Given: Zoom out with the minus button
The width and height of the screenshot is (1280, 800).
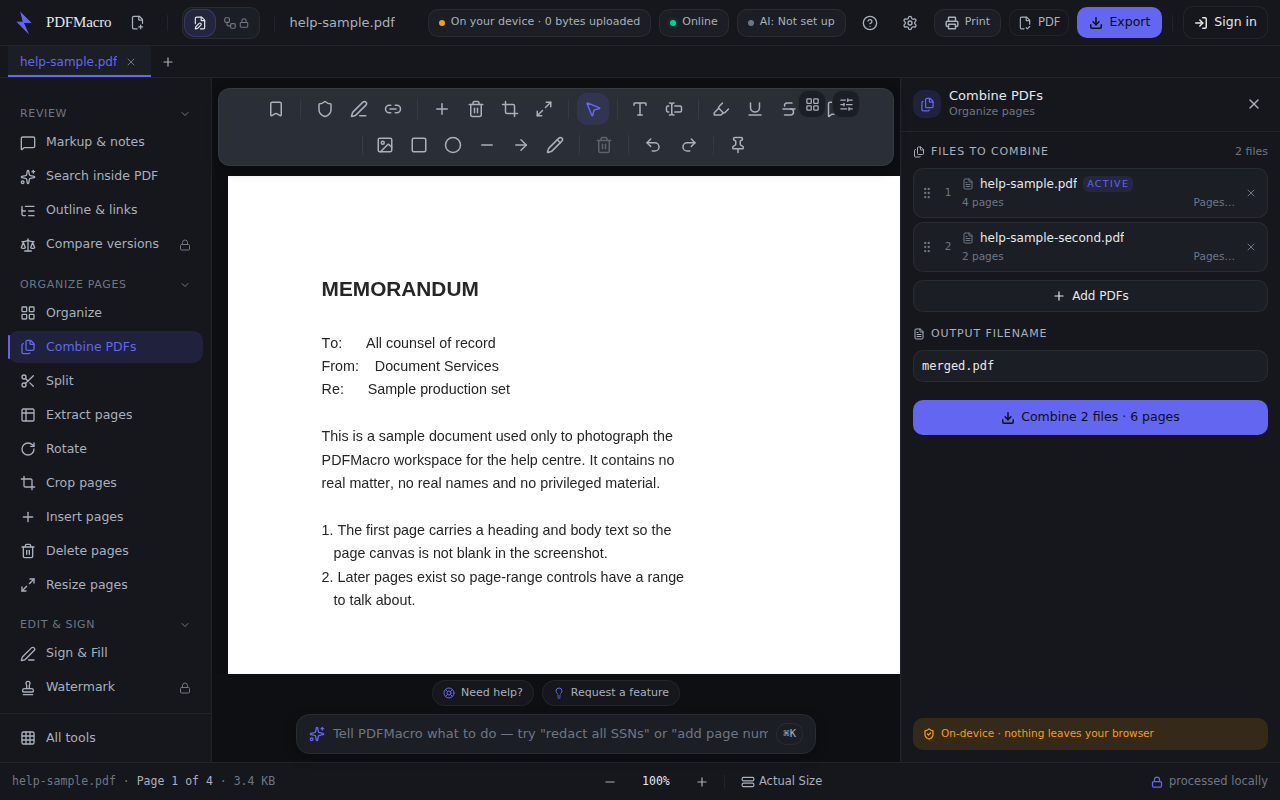Looking at the screenshot, I should point(610,781).
